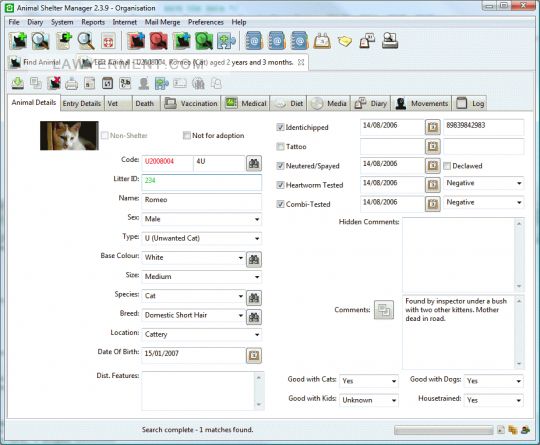Open the Vaccination tab

click(190, 103)
